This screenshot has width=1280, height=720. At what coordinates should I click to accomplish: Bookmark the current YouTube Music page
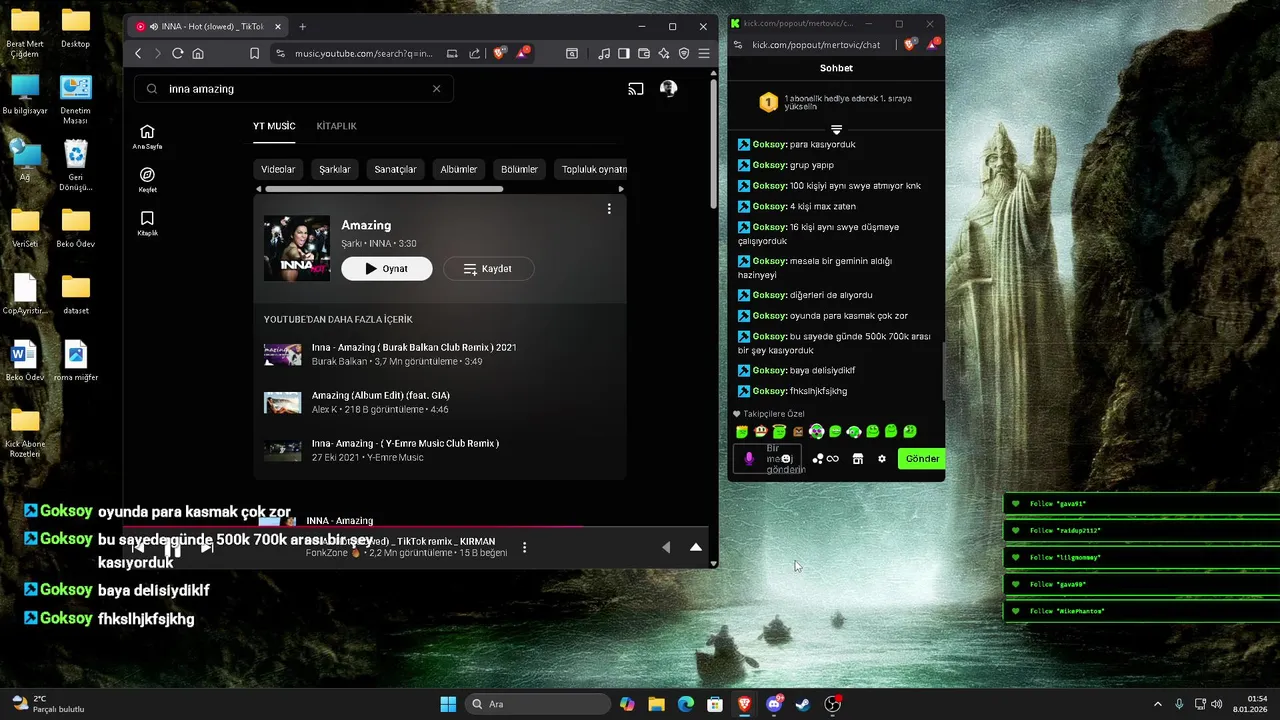click(x=254, y=53)
